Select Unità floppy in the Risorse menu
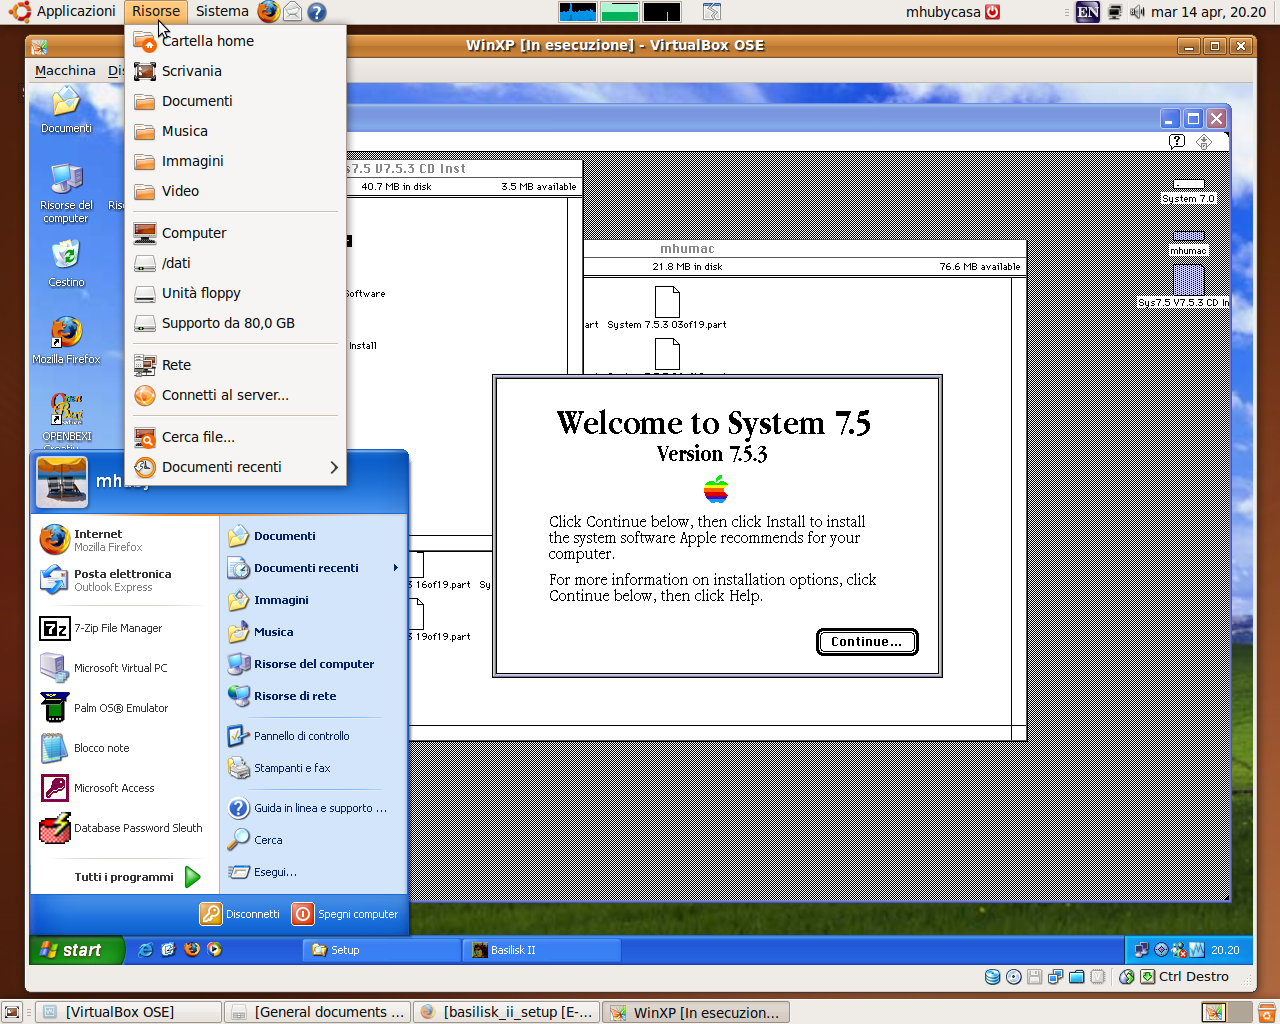Viewport: 1280px width, 1024px height. tap(236, 293)
